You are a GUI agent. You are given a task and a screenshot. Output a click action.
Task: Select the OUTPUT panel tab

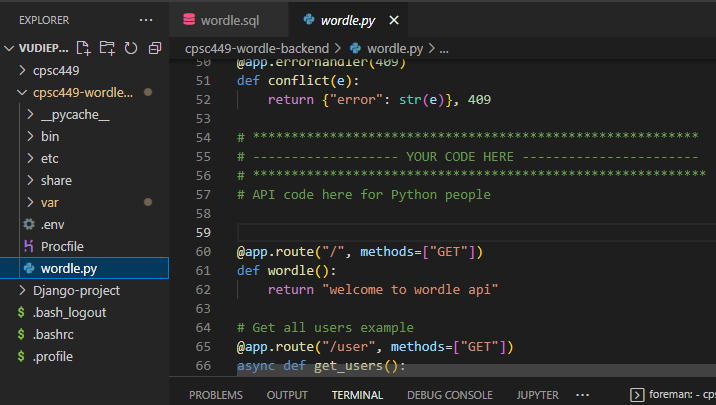coord(287,395)
